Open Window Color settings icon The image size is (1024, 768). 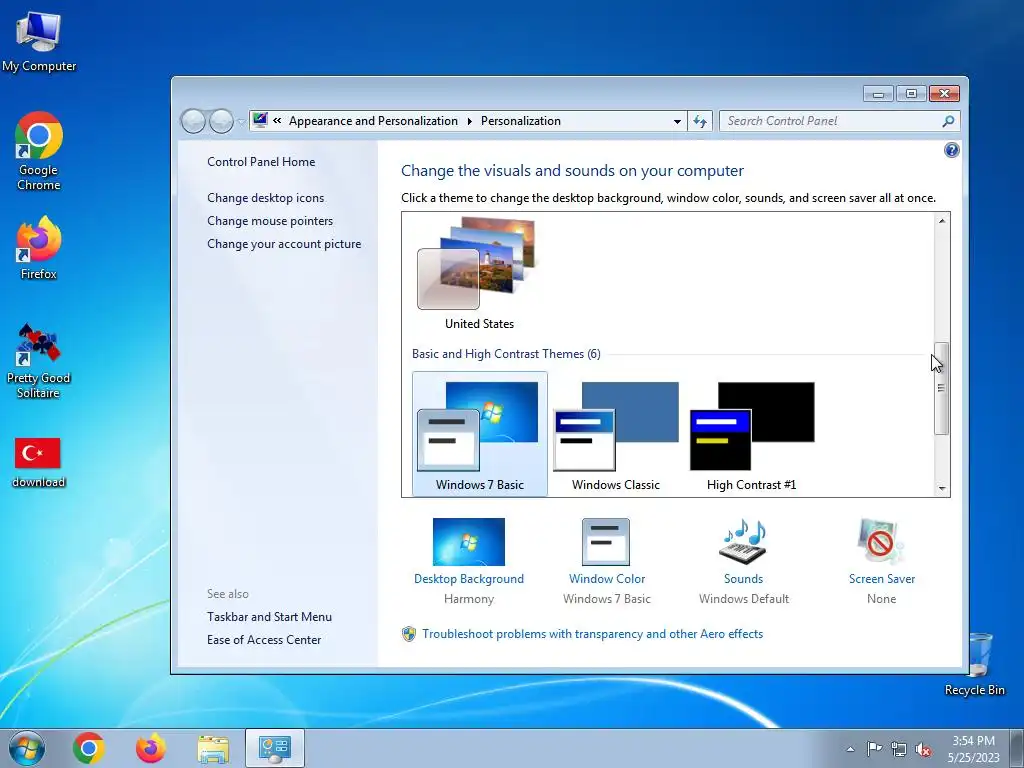pyautogui.click(x=606, y=542)
